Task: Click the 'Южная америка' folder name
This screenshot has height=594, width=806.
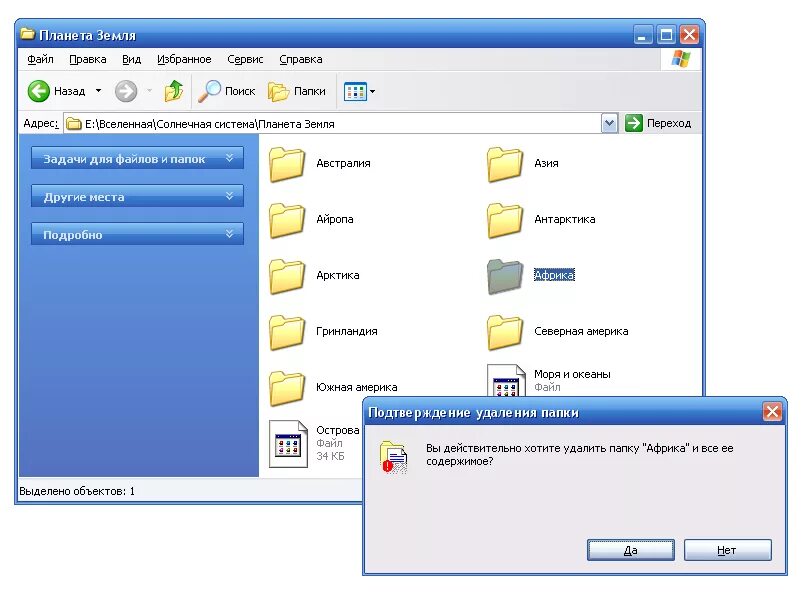Action: (x=357, y=387)
